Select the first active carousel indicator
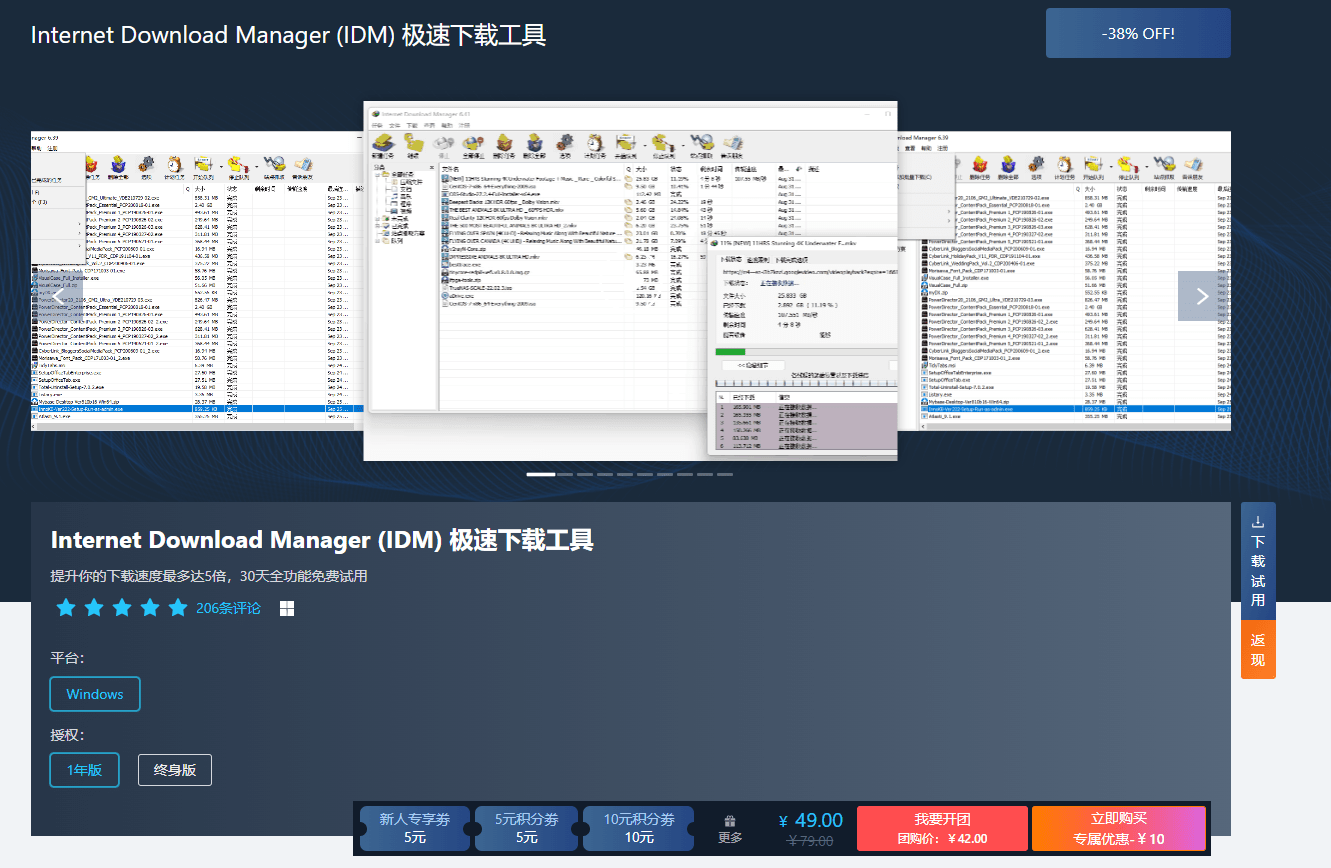Image resolution: width=1331 pixels, height=868 pixels. coord(540,474)
